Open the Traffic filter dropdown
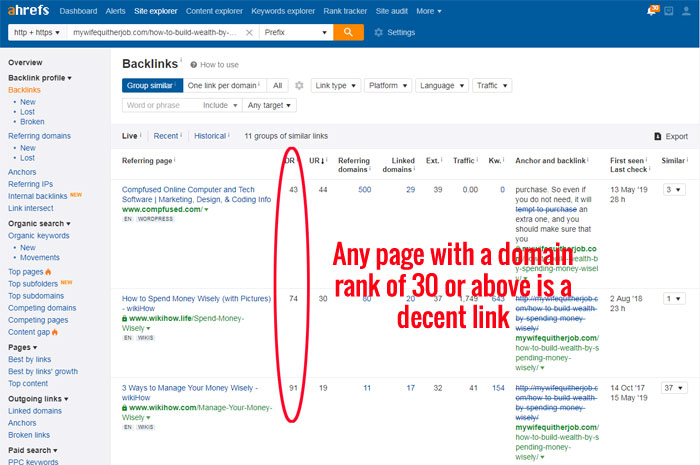Image resolution: width=700 pixels, height=465 pixels. (x=492, y=85)
